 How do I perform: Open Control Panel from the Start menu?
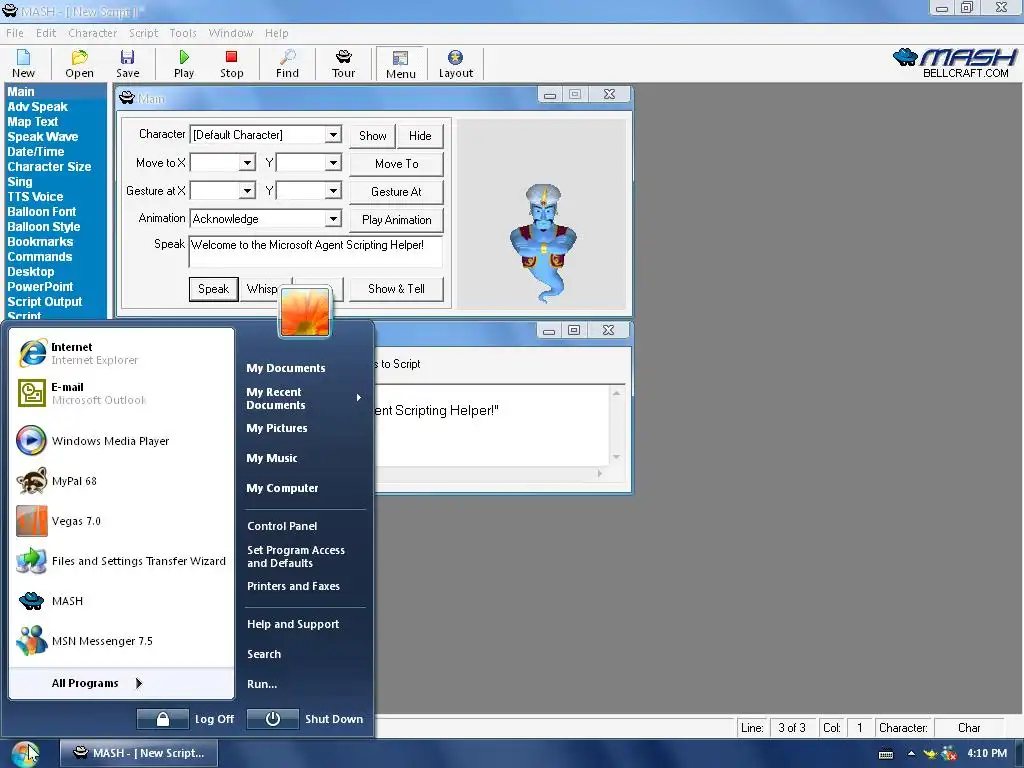pyautogui.click(x=282, y=526)
